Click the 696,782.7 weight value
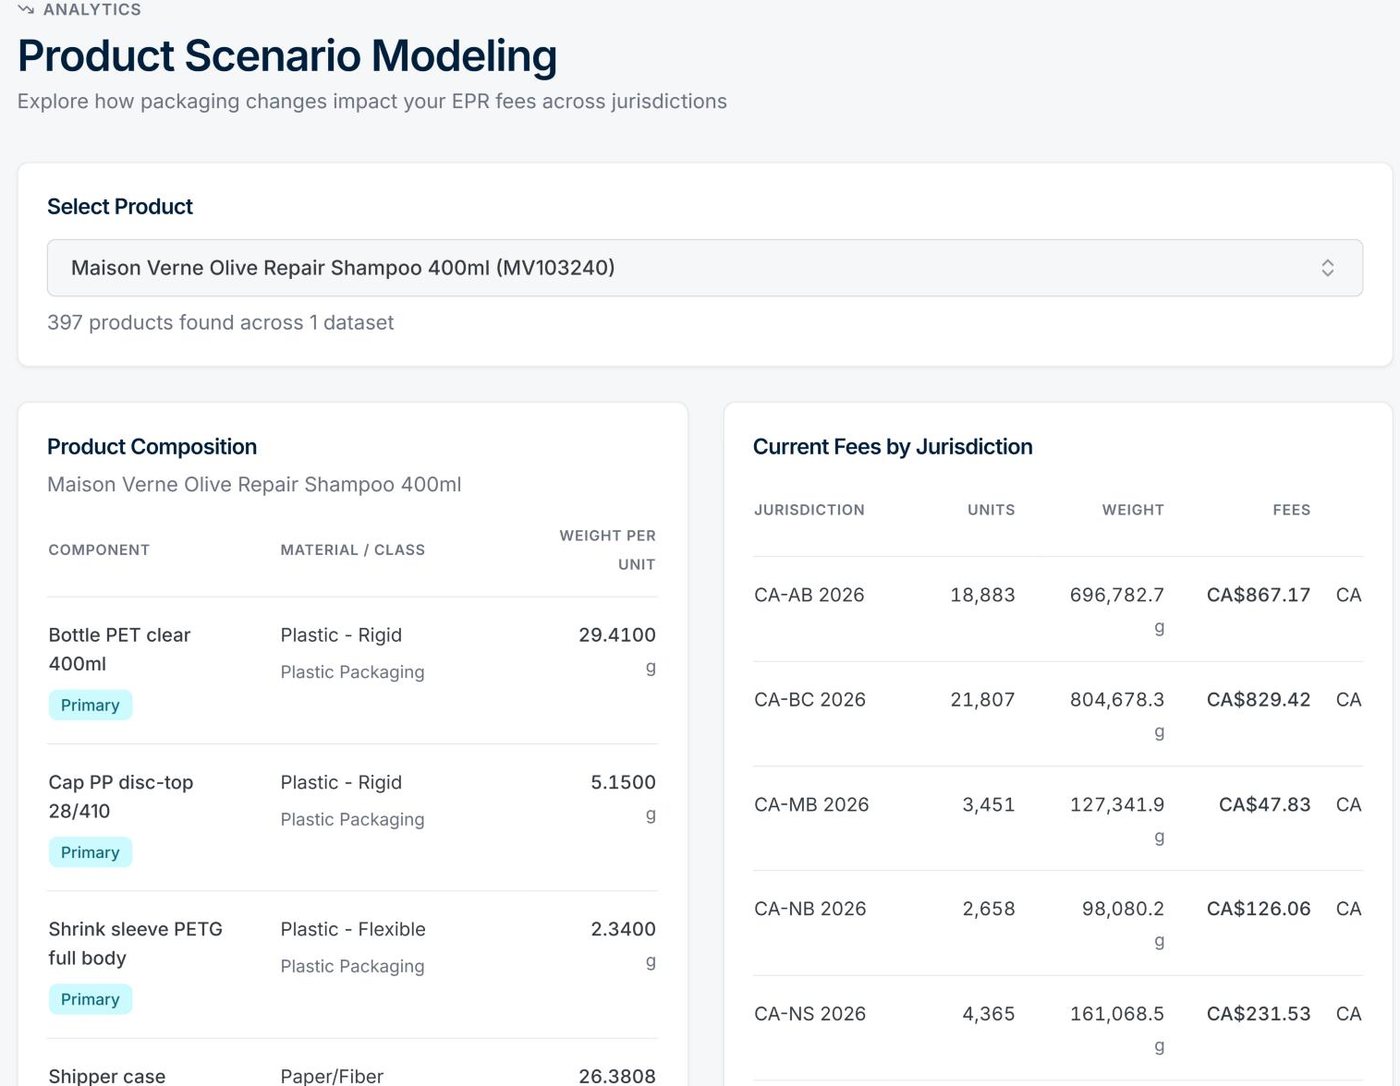This screenshot has width=1400, height=1086. (x=1117, y=595)
